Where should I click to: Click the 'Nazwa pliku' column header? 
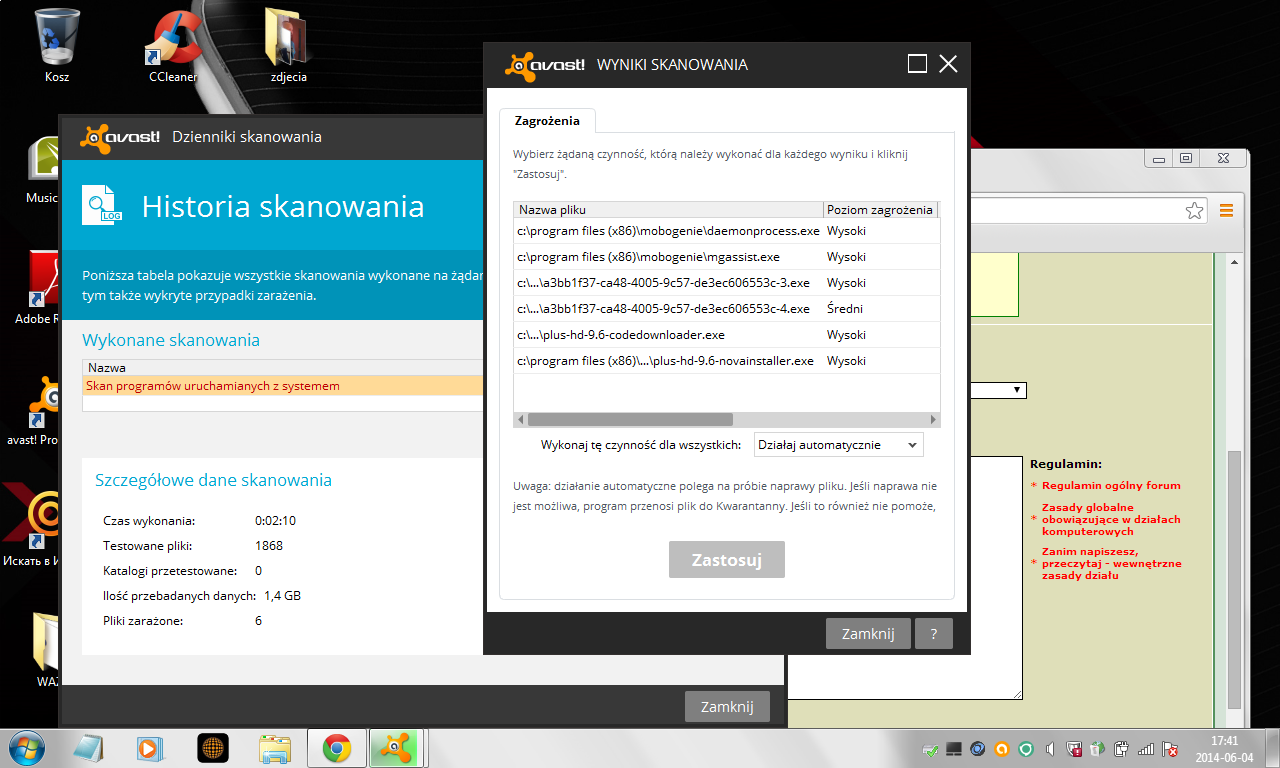click(668, 210)
